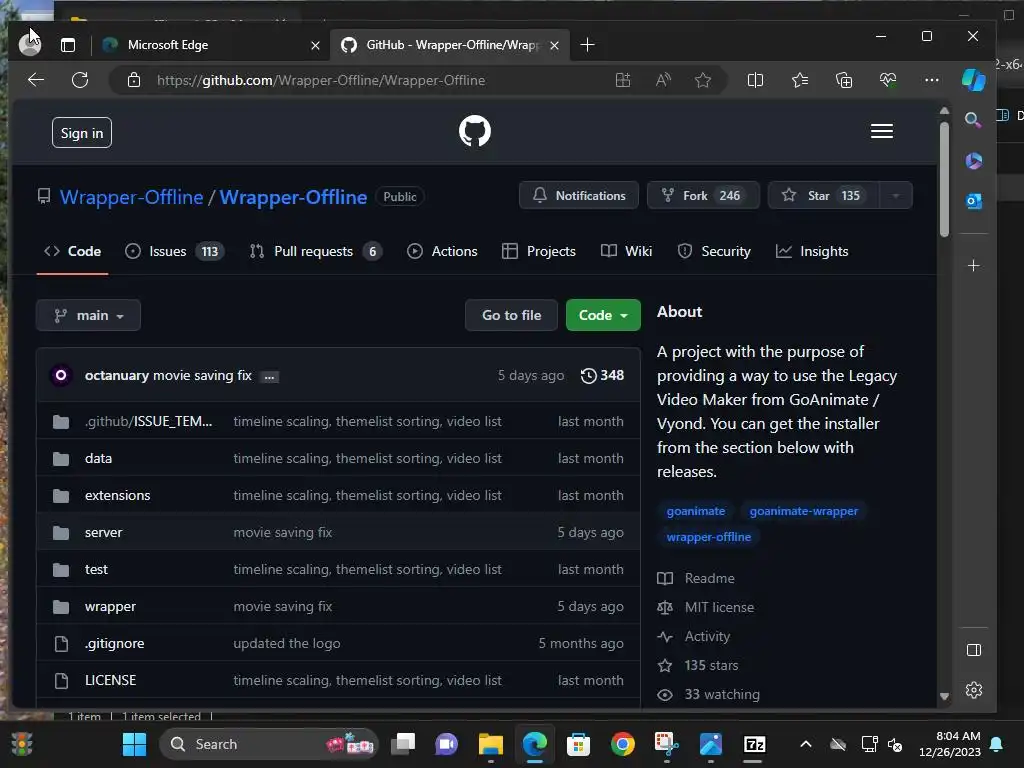Open sidebar Search tool
1024x768 pixels.
[x=973, y=120]
